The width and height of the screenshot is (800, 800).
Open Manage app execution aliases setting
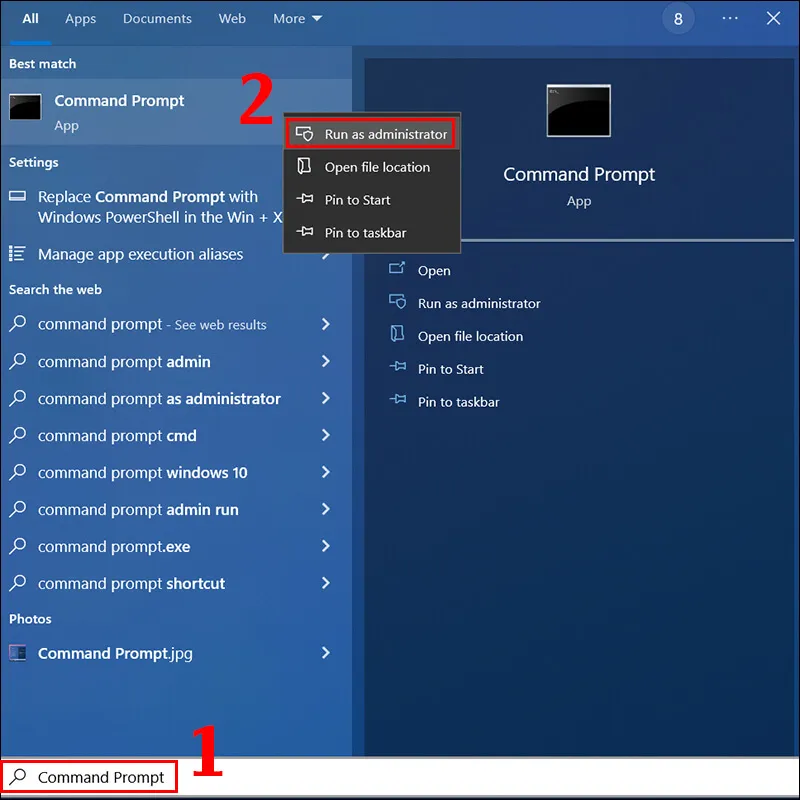coord(176,254)
